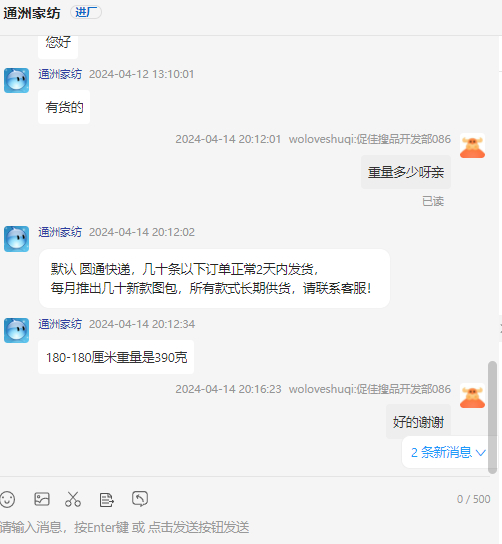Image resolution: width=502 pixels, height=544 pixels.
Task: Click the send image icon
Action: [x=42, y=499]
